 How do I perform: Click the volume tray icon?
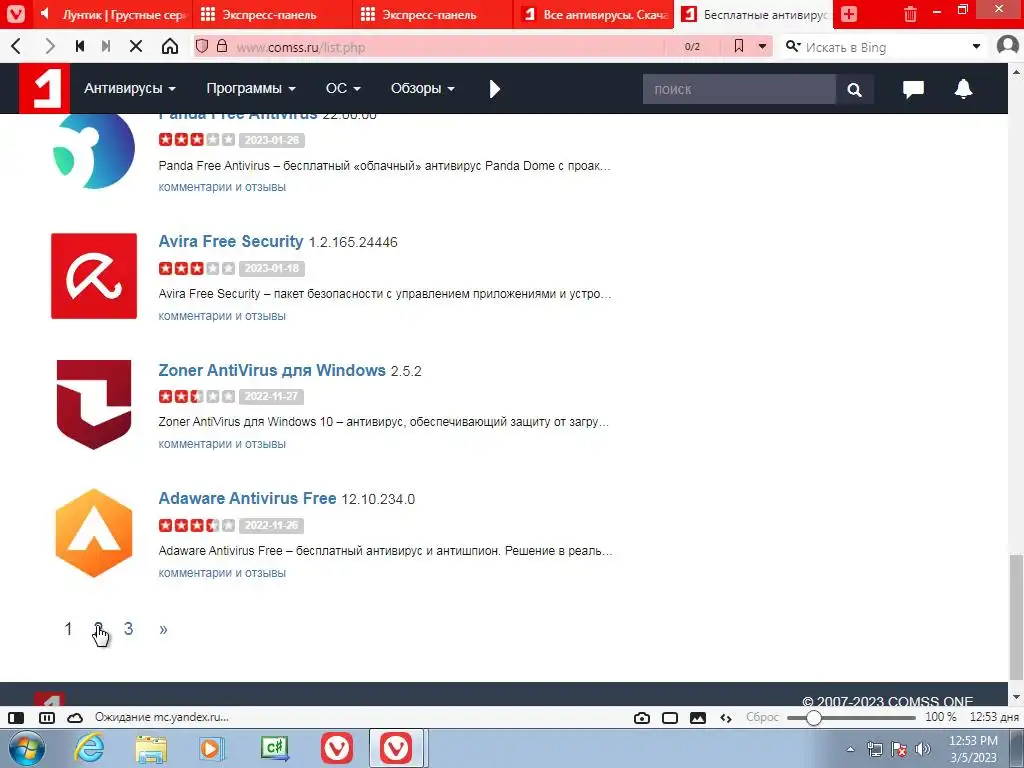click(x=923, y=749)
